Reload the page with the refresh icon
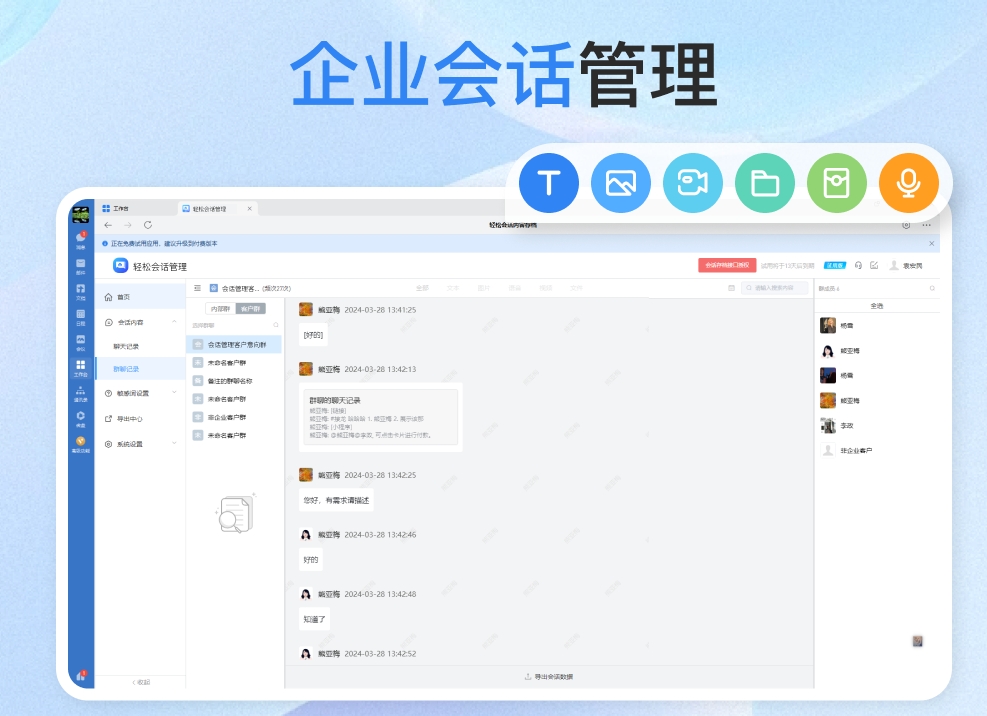The width and height of the screenshot is (987, 716). coord(148,225)
